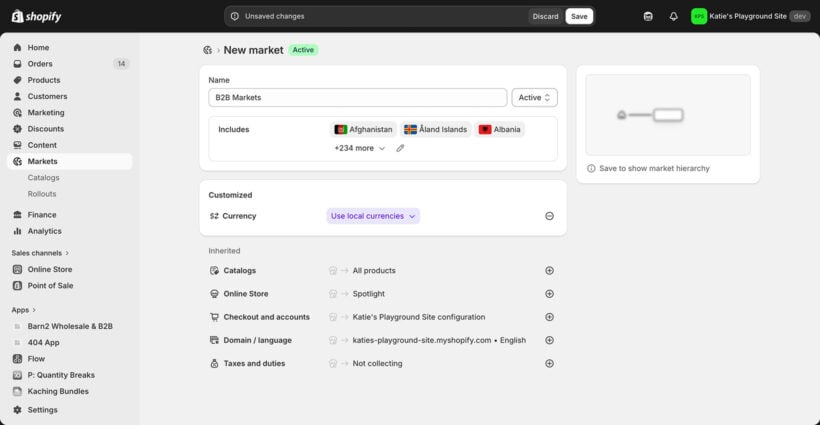Open the Active status dropdown
Viewport: 820px width, 425px height.
click(534, 98)
